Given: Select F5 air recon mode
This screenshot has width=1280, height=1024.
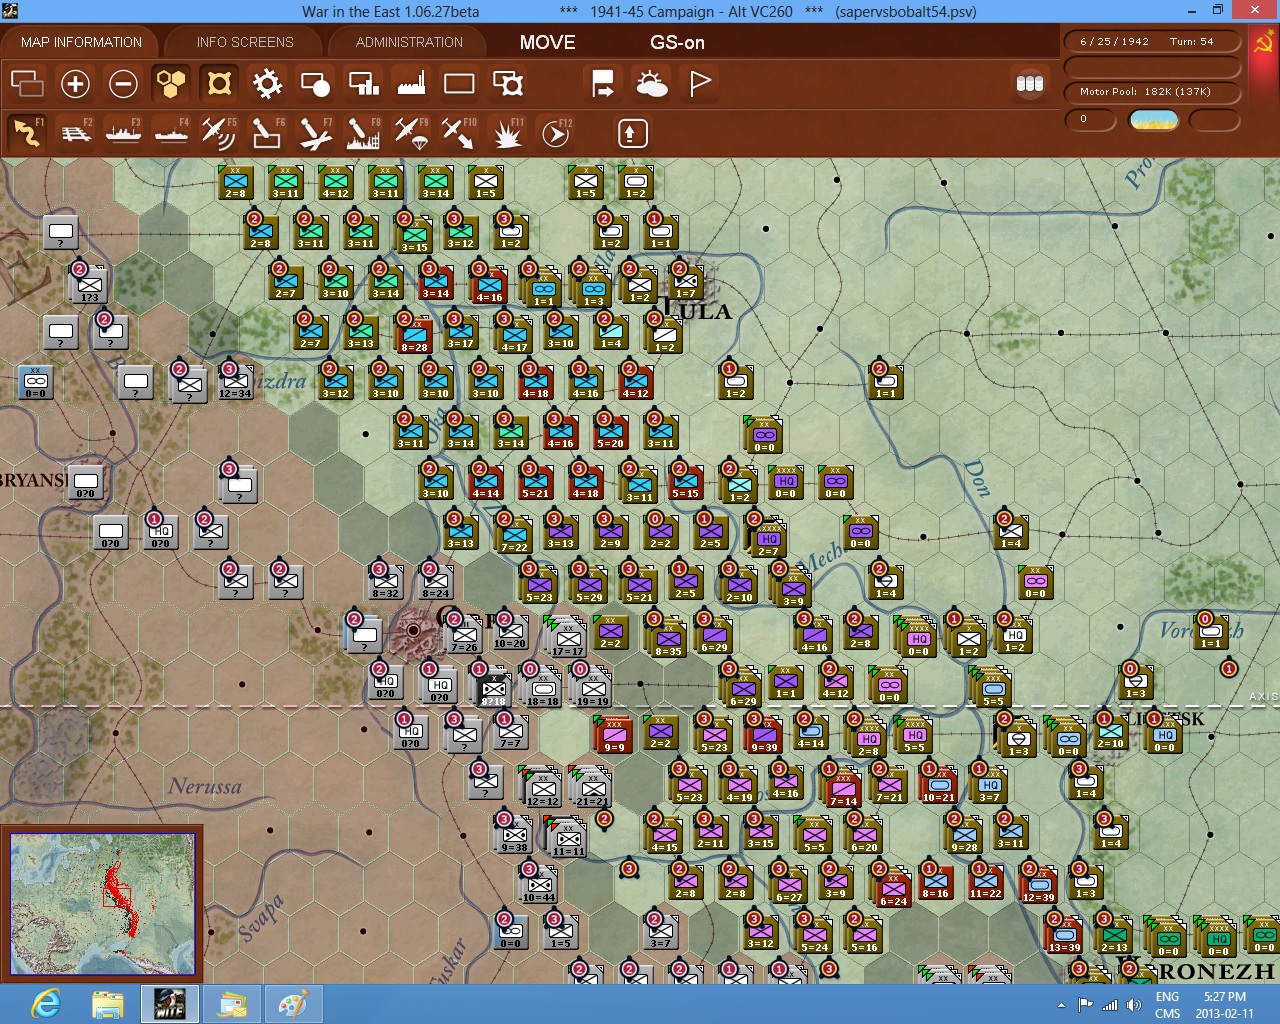Looking at the screenshot, I should click(x=219, y=132).
